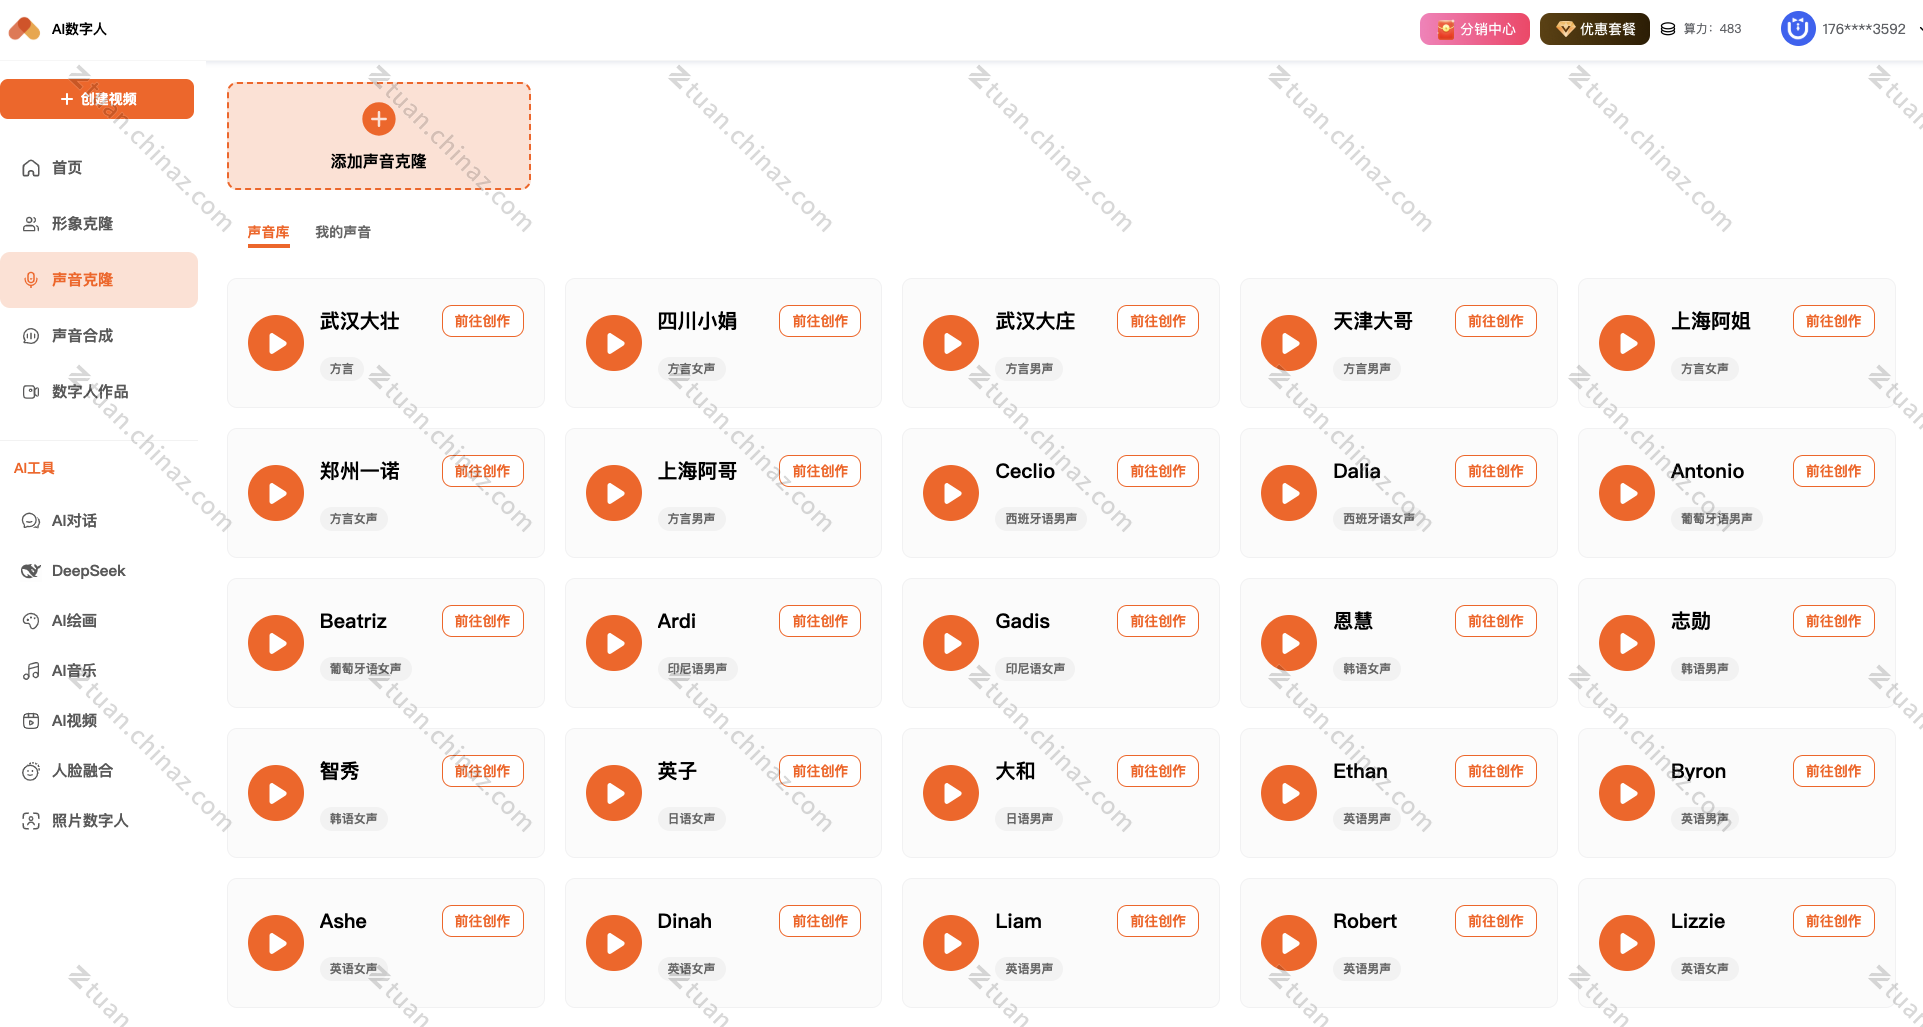
Task: Open the 优惠套餐 offers button
Action: coord(1595,29)
